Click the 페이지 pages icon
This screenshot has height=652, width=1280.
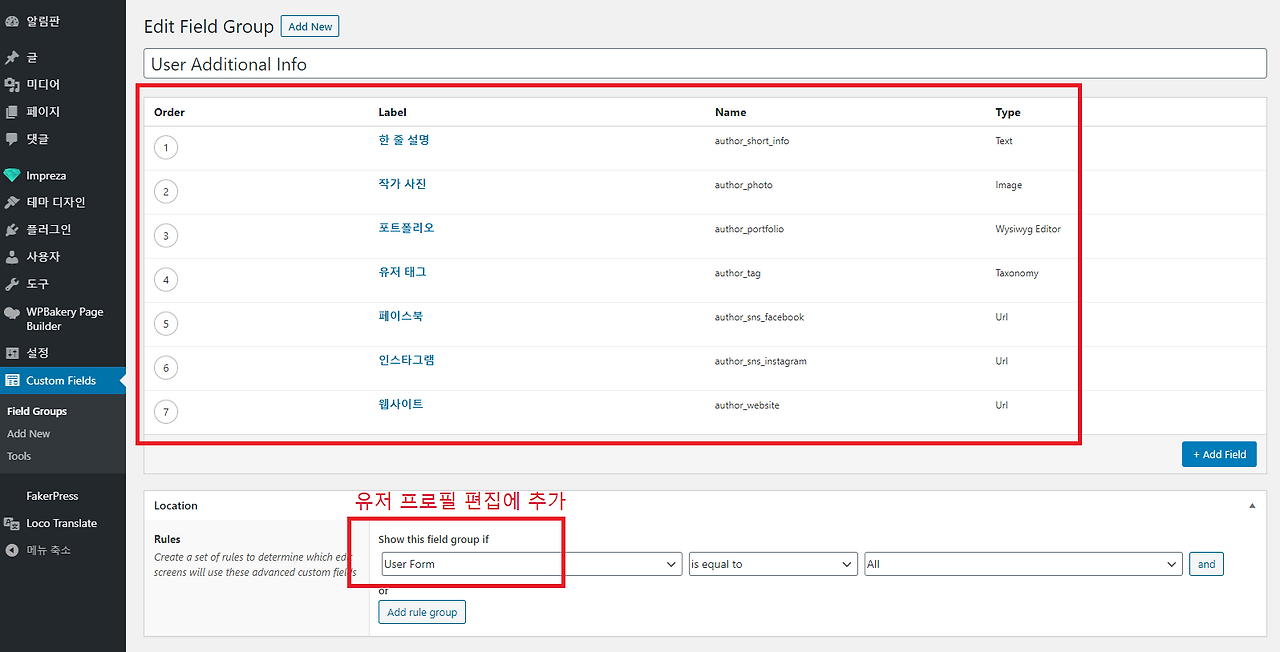click(x=12, y=112)
